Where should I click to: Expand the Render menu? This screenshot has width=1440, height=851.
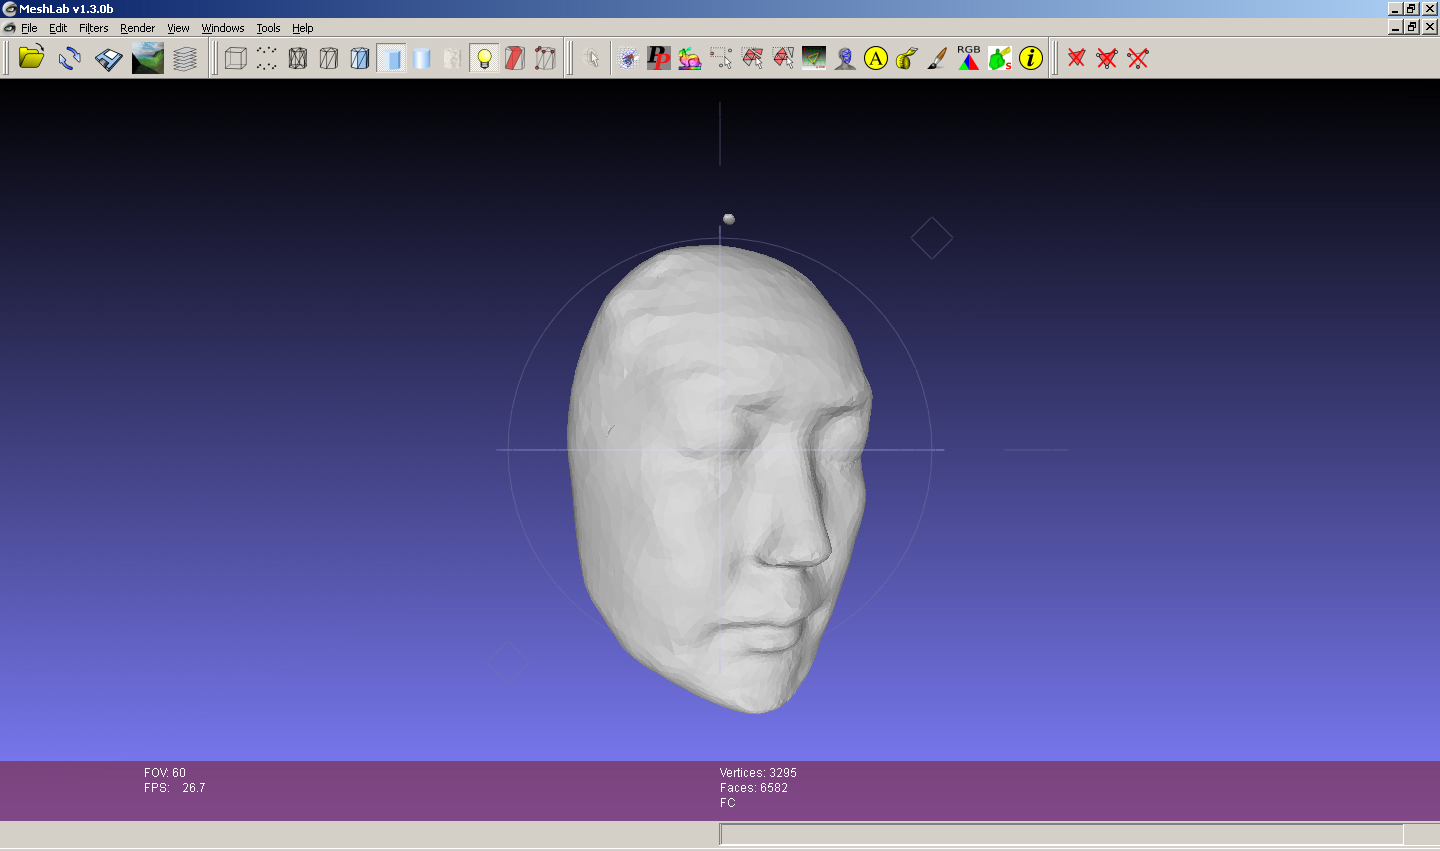tap(137, 28)
